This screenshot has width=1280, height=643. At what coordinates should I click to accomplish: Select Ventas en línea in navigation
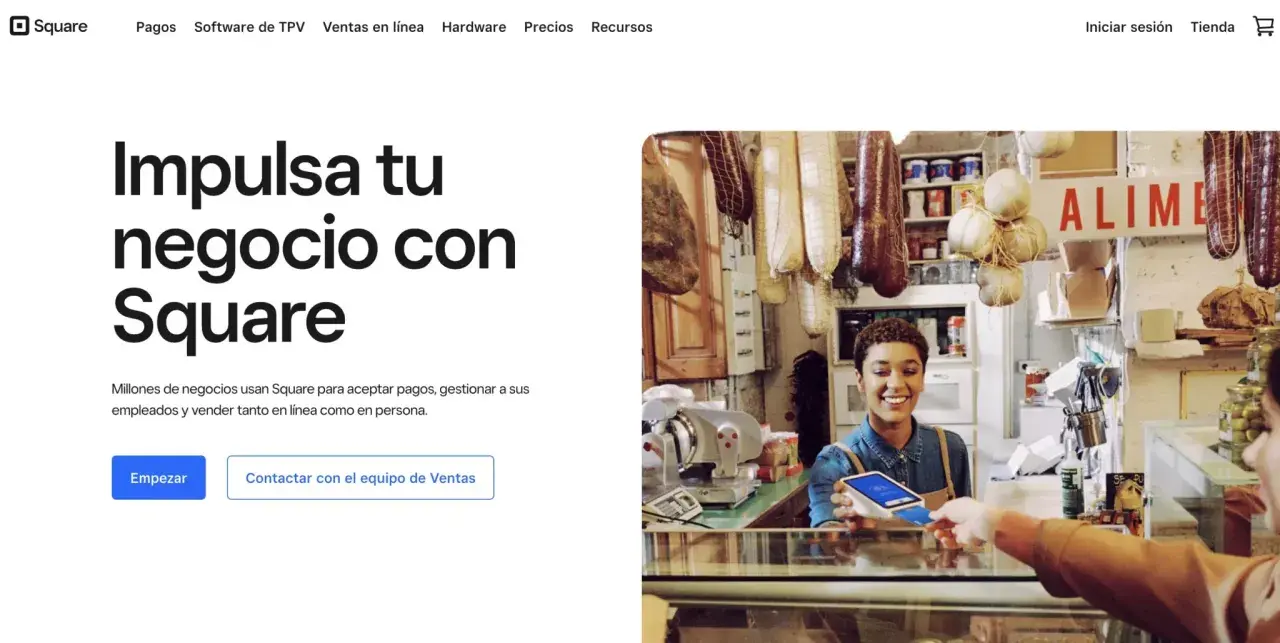tap(373, 27)
